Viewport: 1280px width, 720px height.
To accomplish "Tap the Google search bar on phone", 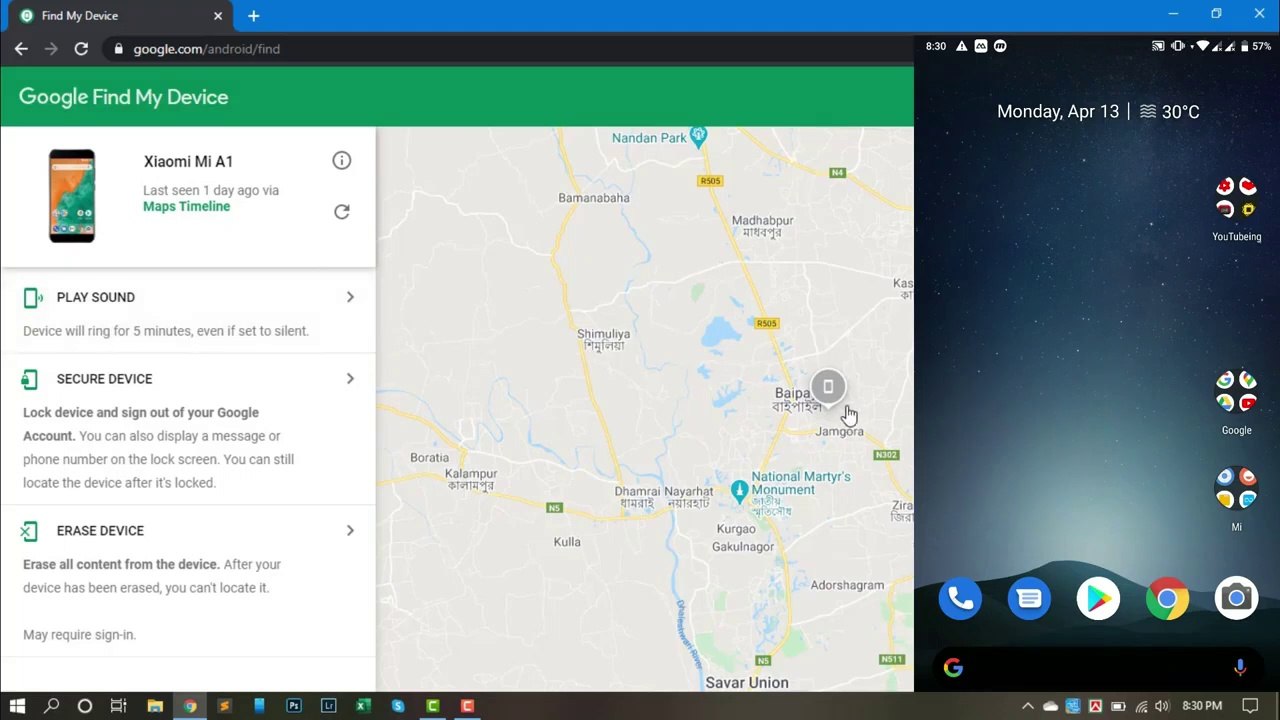I will (x=1097, y=668).
